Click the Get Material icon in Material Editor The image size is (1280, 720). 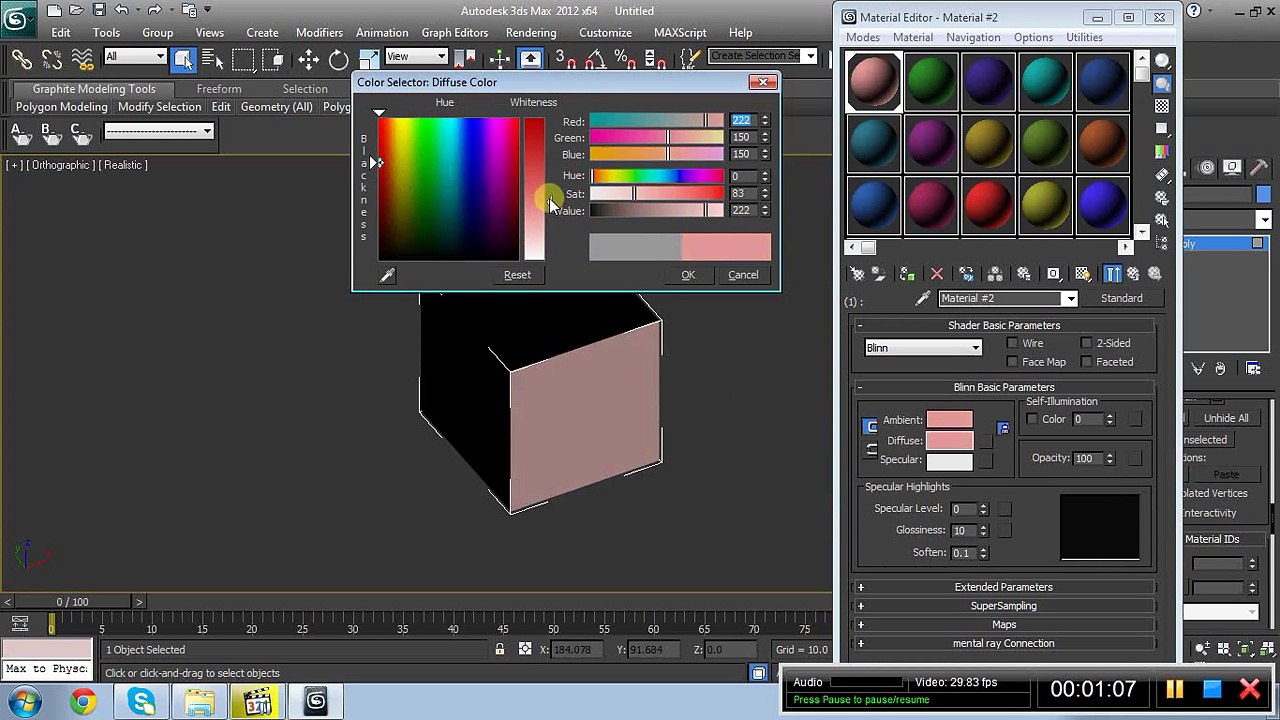(x=857, y=274)
